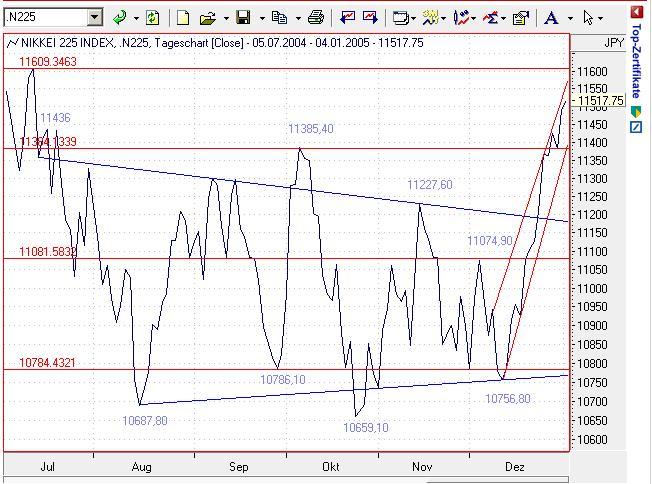Image resolution: width=652 pixels, height=484 pixels.
Task: Click the JPY currency label
Action: click(614, 43)
